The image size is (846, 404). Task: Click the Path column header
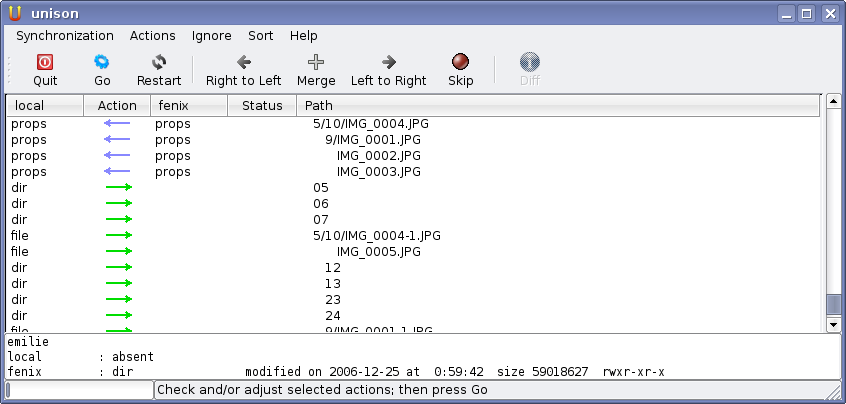[558, 106]
